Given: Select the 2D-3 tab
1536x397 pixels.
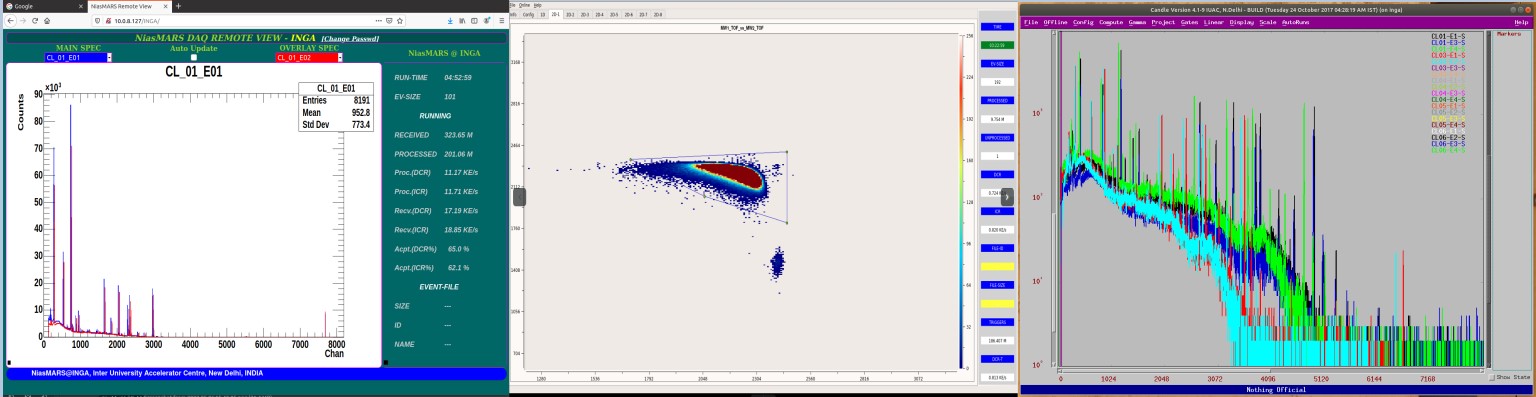Looking at the screenshot, I should pyautogui.click(x=585, y=15).
